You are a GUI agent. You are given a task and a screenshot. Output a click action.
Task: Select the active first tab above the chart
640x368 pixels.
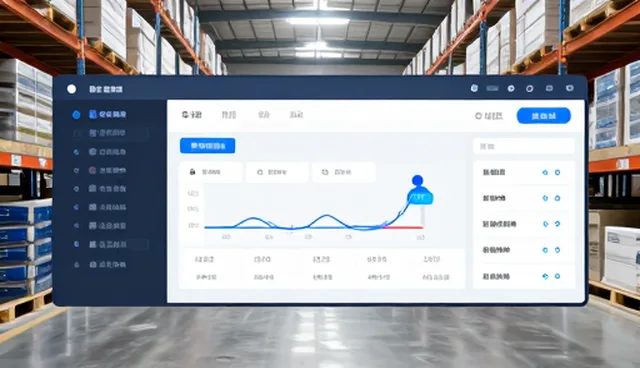tap(191, 115)
